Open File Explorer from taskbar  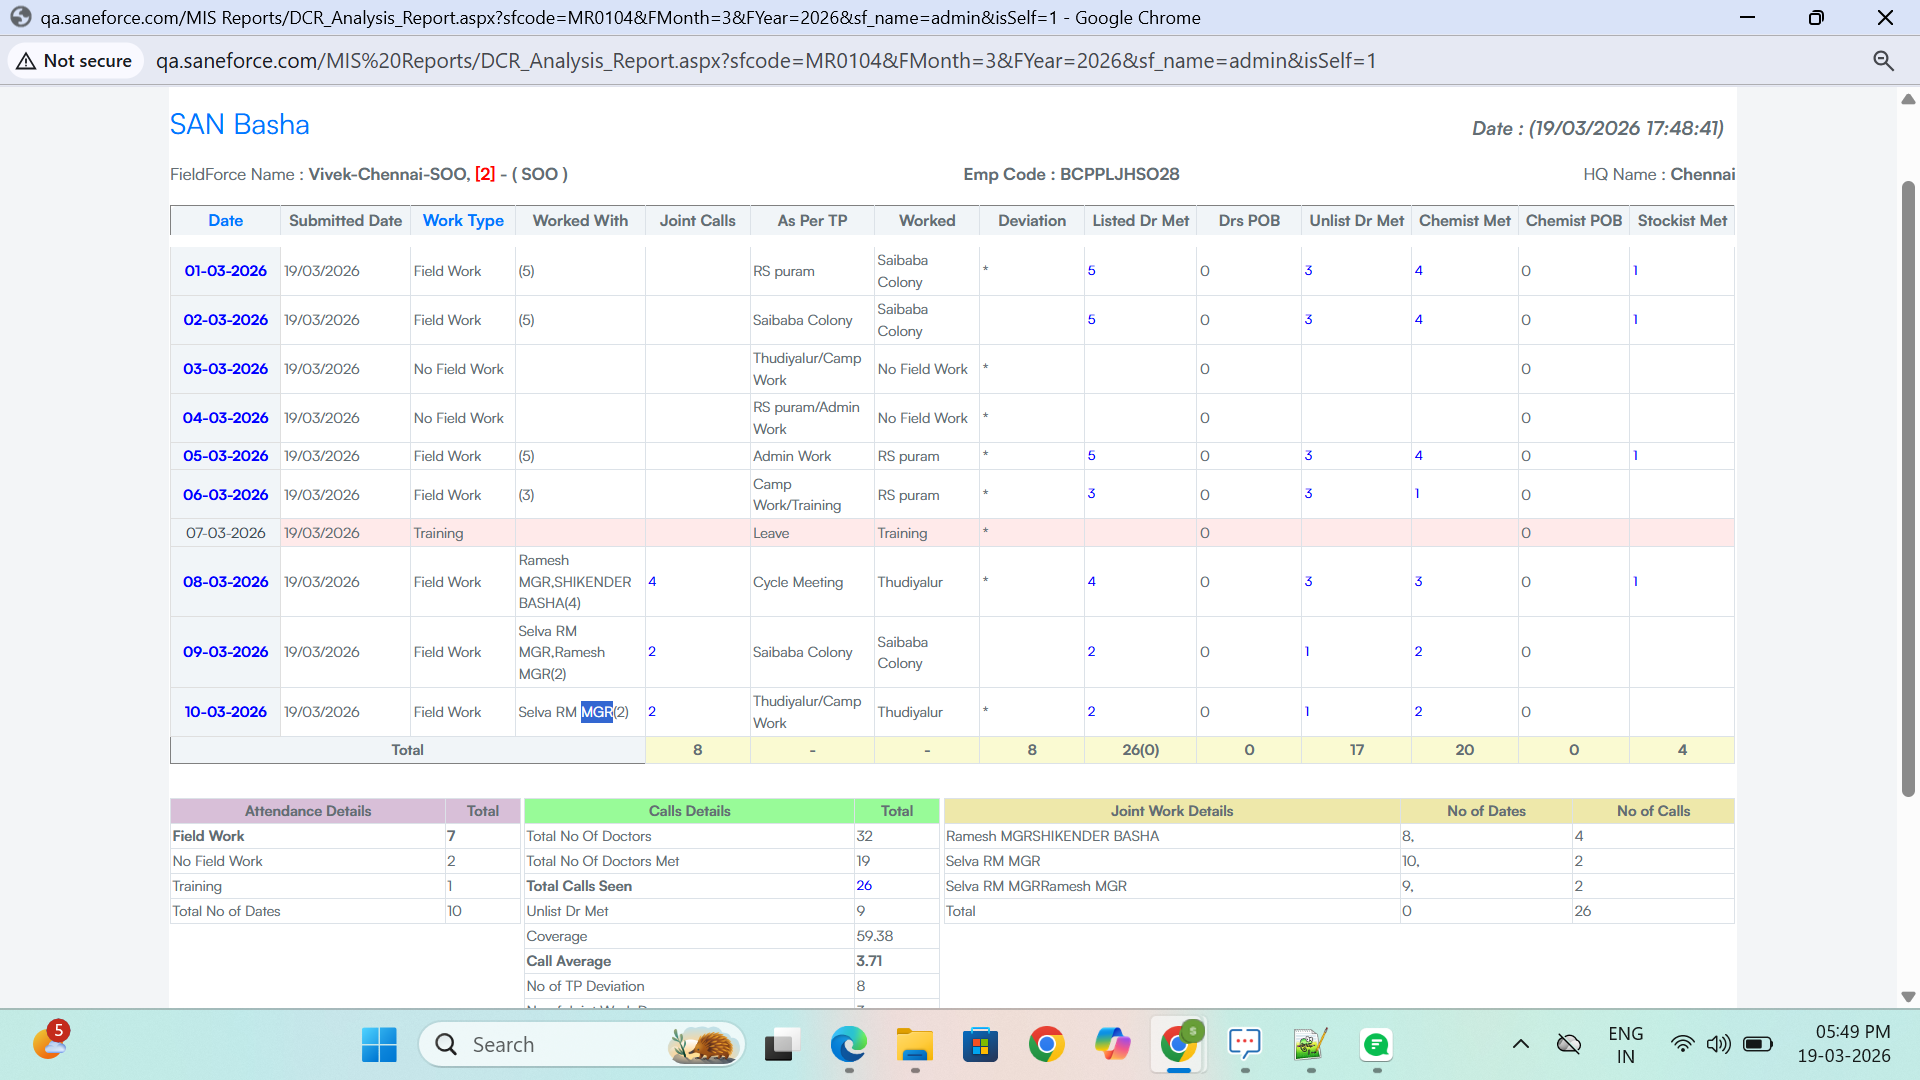(x=914, y=1045)
